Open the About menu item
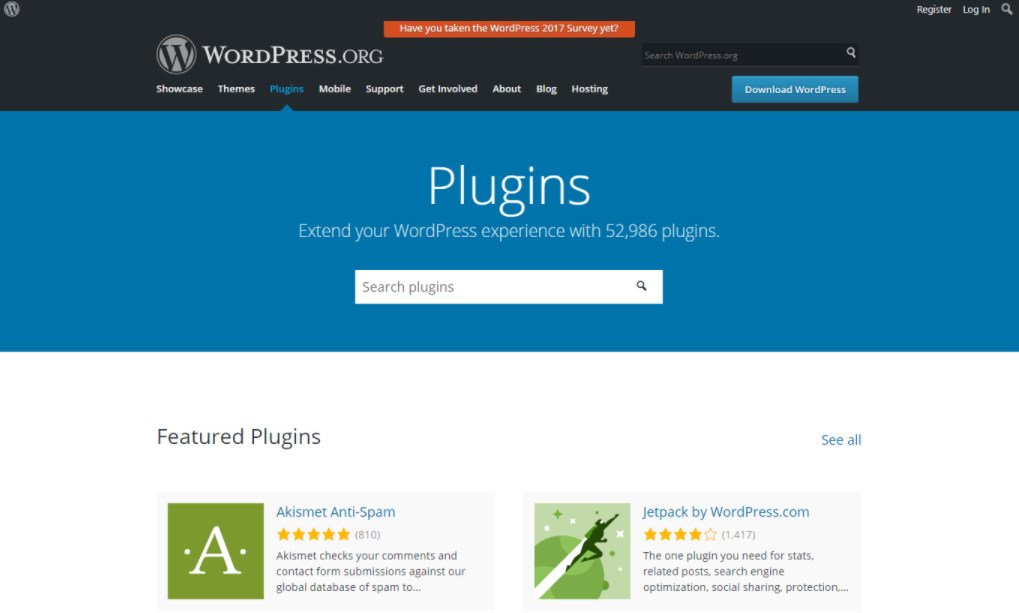This screenshot has height=613, width=1019. pos(506,89)
